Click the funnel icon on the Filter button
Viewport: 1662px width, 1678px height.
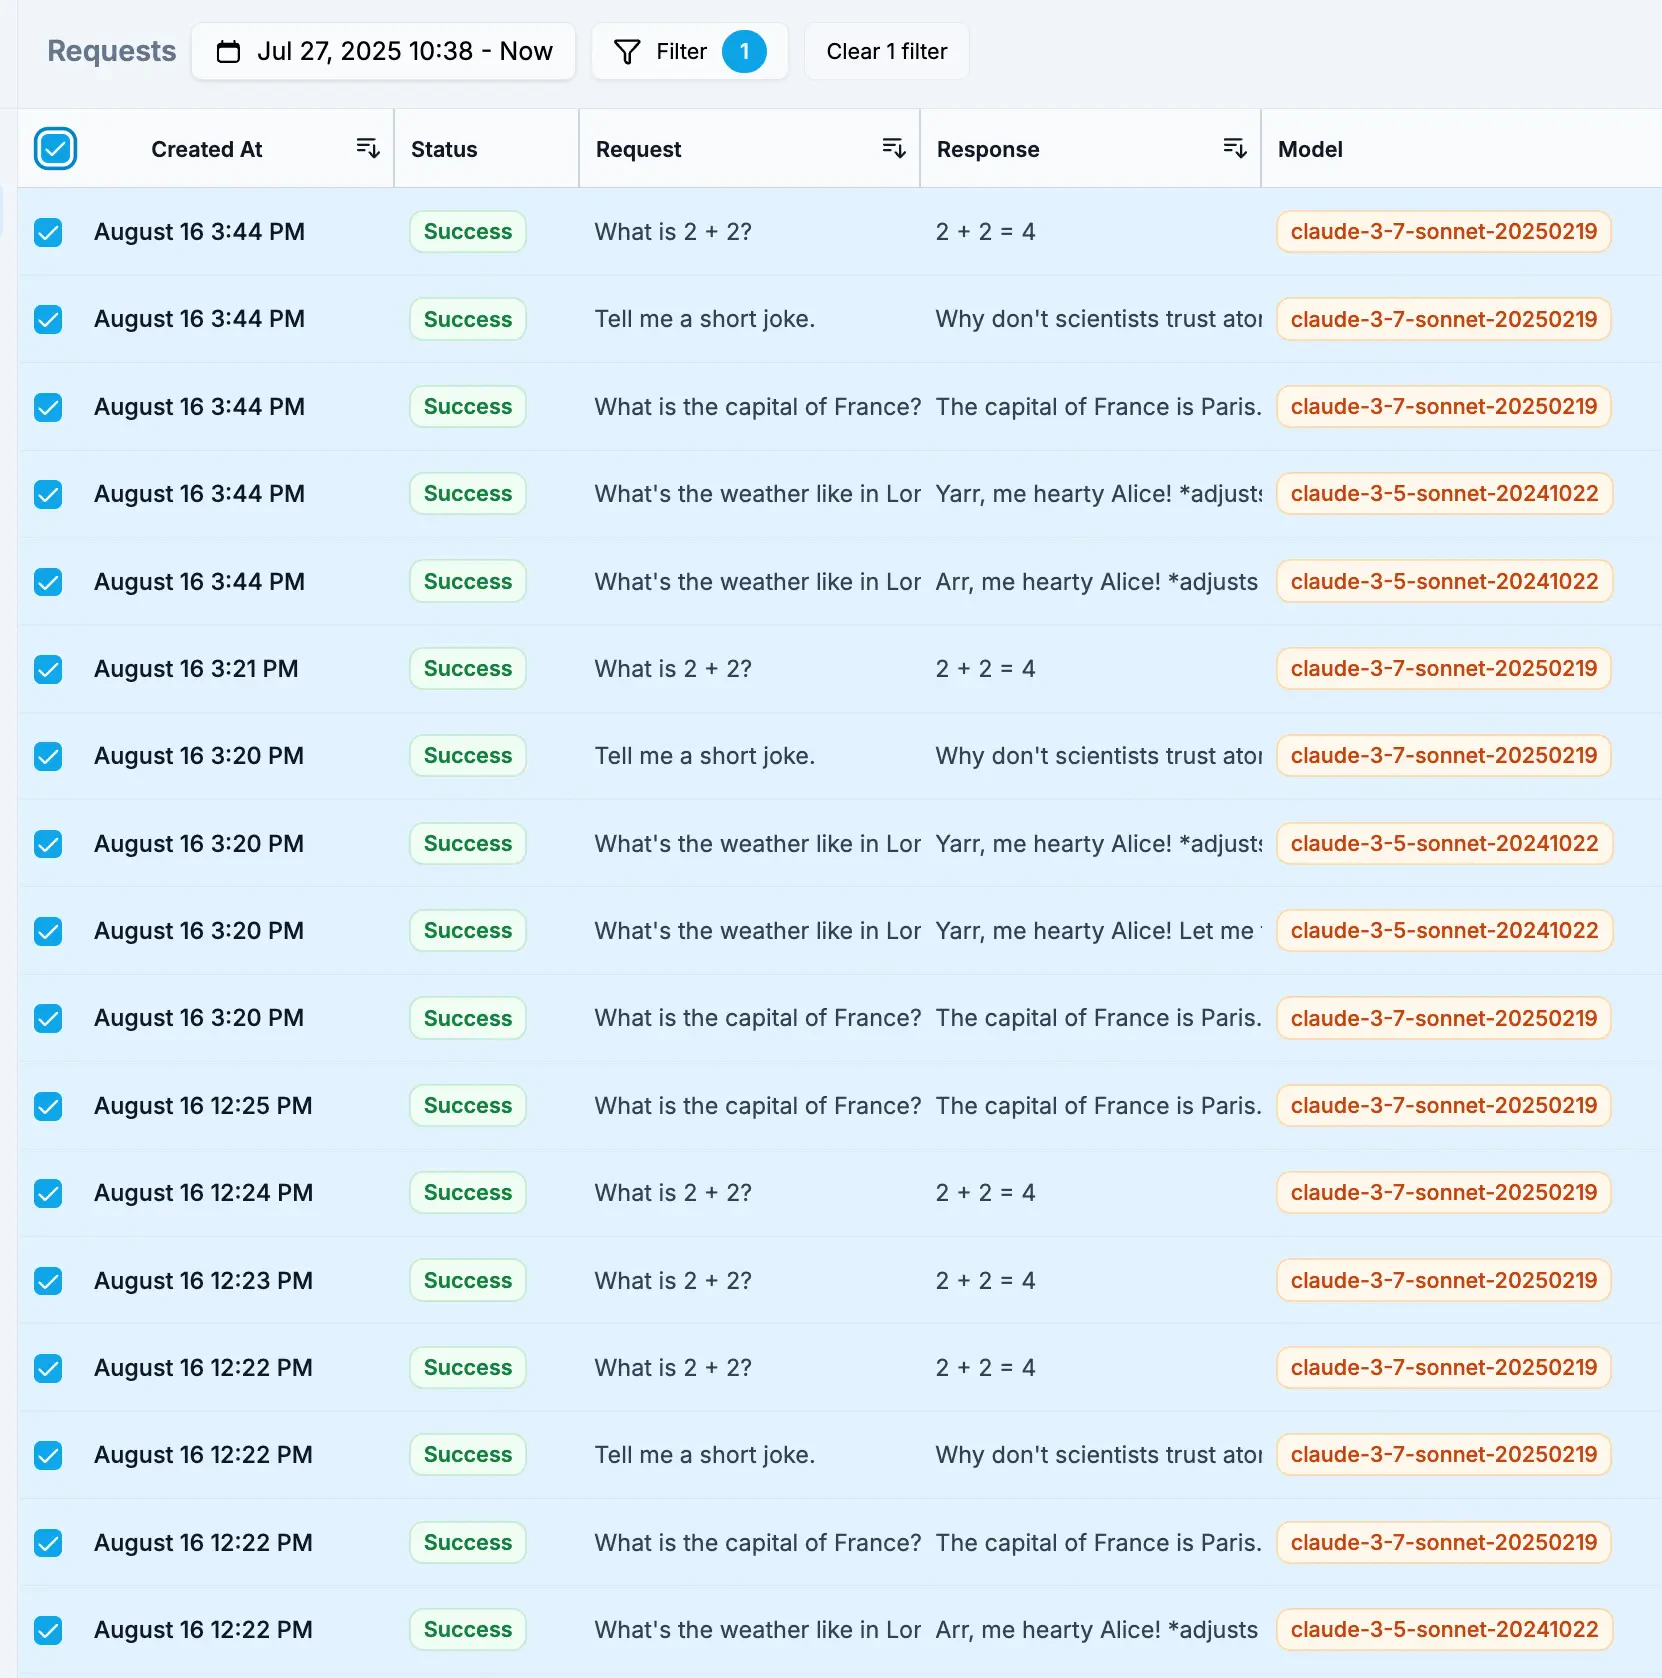(628, 51)
